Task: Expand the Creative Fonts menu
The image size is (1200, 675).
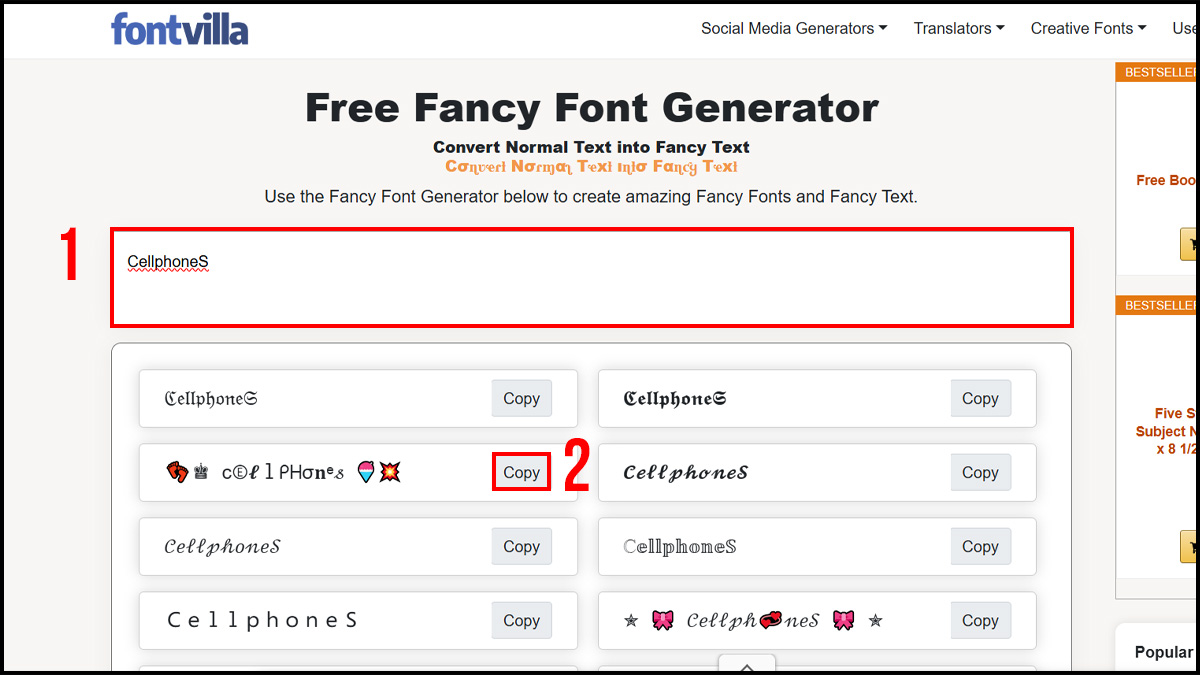Action: (1089, 29)
